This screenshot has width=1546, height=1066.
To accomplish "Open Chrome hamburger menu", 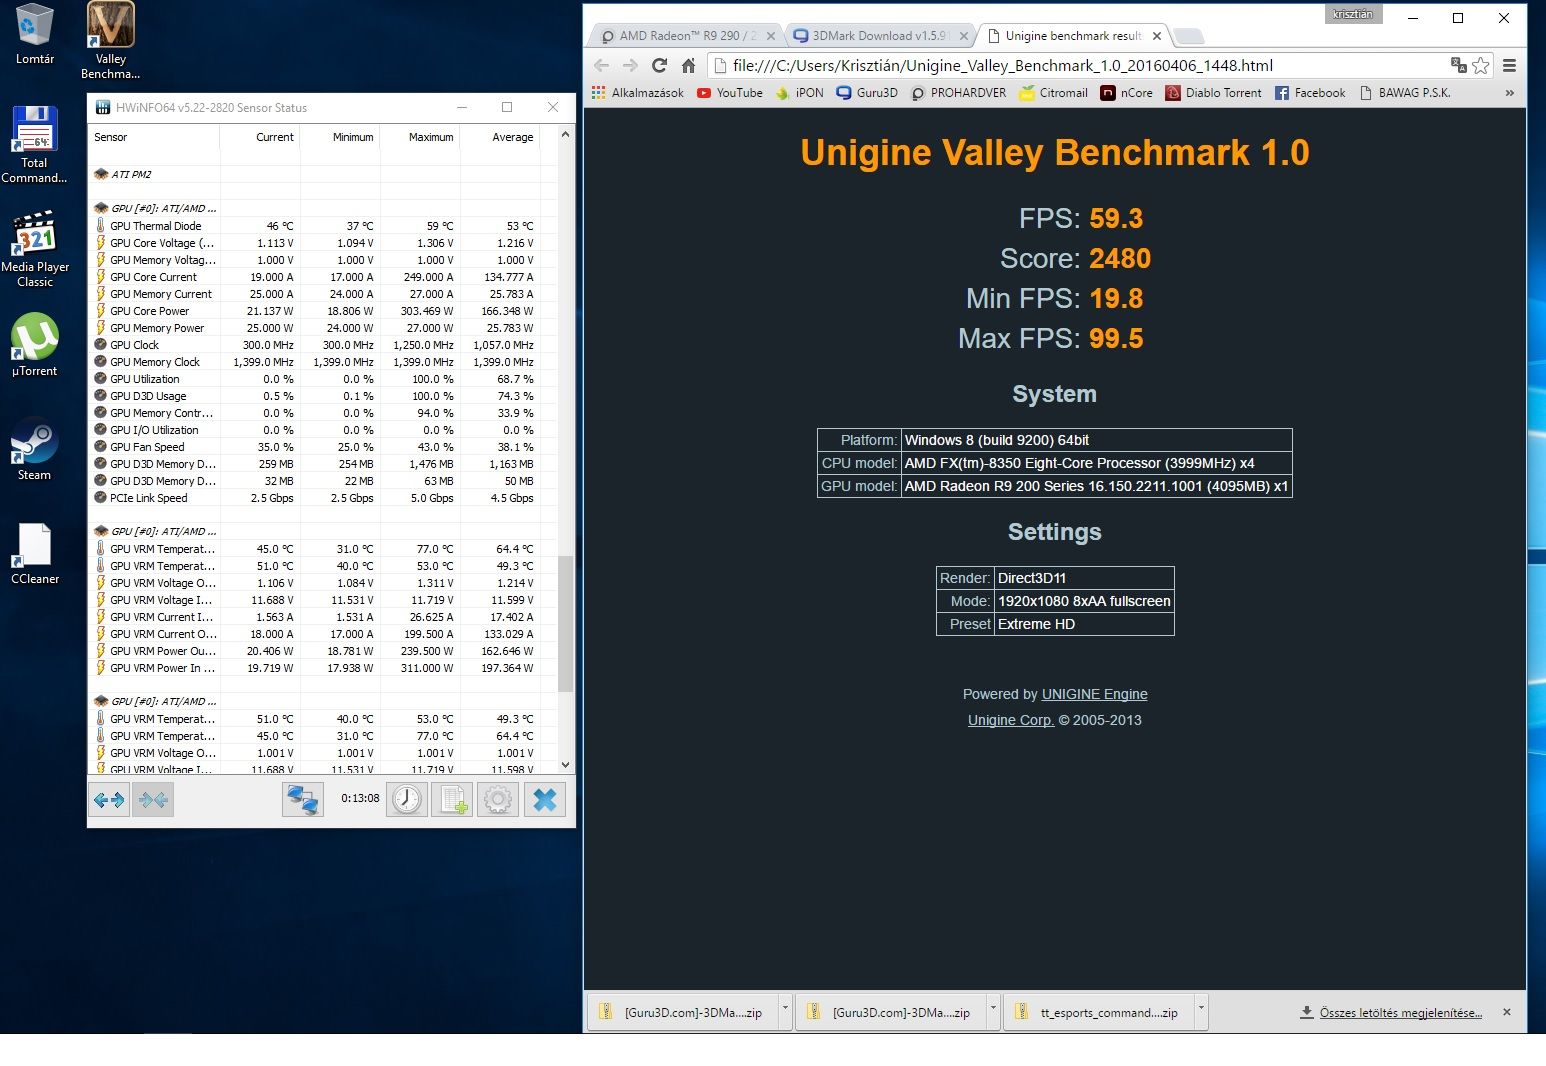I will click(x=1509, y=65).
